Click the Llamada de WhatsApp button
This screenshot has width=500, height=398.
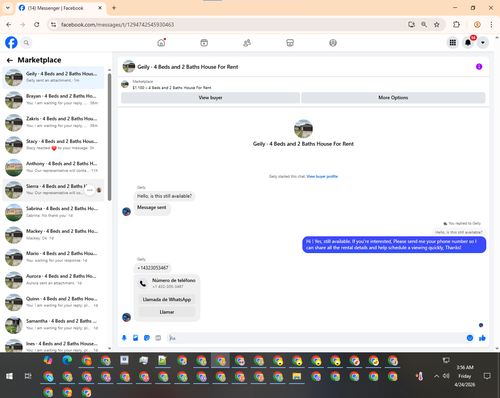(x=167, y=299)
